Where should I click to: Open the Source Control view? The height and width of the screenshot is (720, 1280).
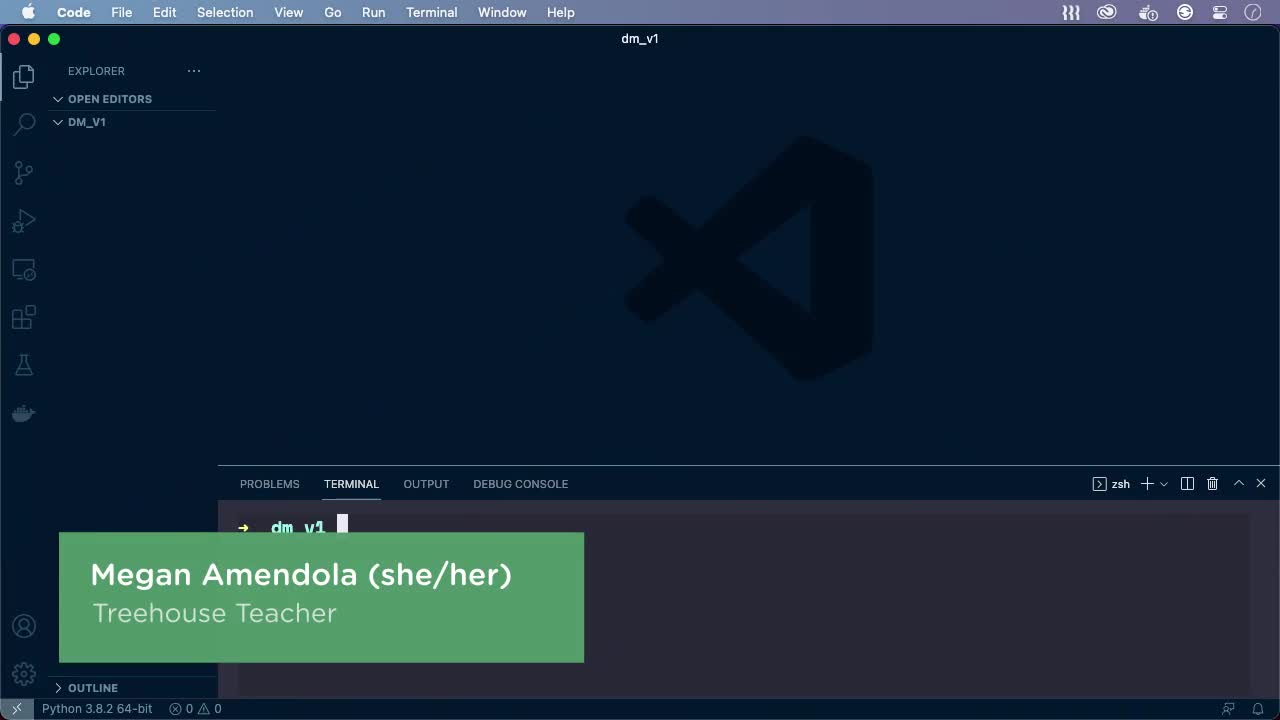[x=24, y=173]
